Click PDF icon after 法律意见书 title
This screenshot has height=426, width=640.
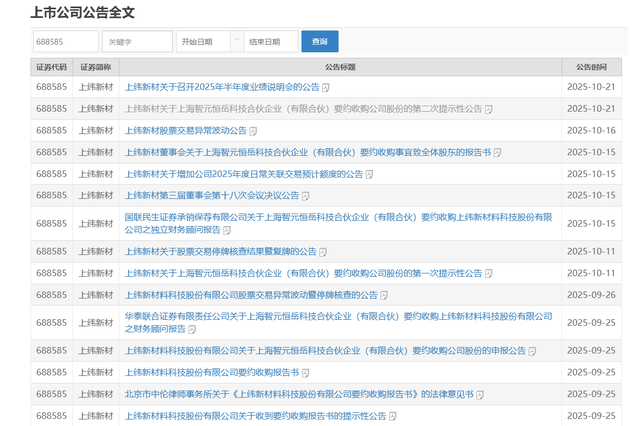point(480,395)
